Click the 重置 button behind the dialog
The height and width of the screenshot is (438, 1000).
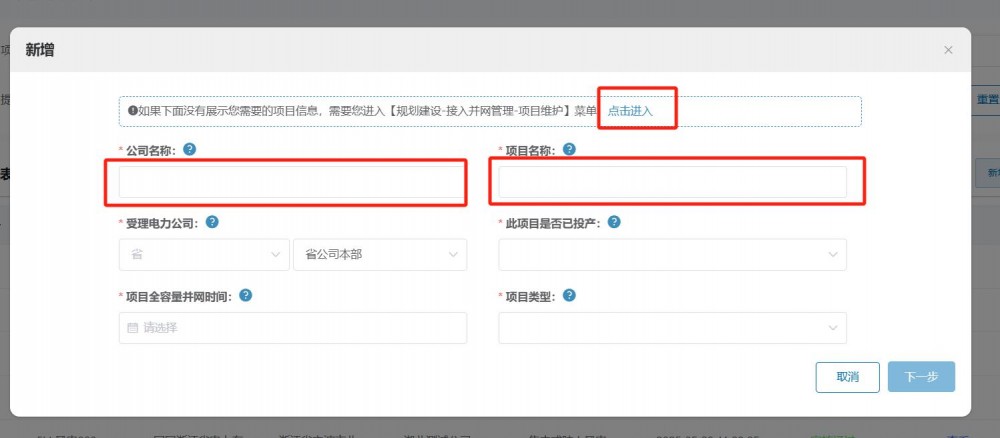coord(986,100)
